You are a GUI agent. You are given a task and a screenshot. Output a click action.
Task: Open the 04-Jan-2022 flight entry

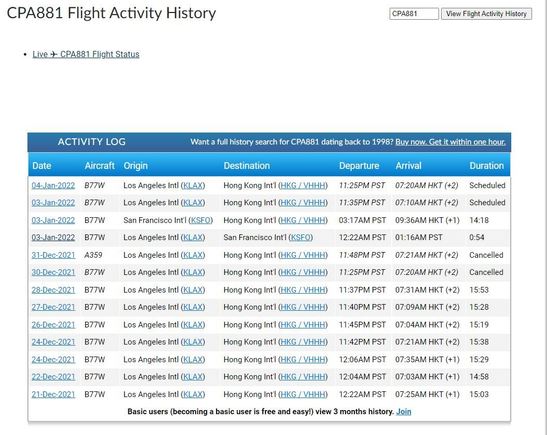pos(53,186)
